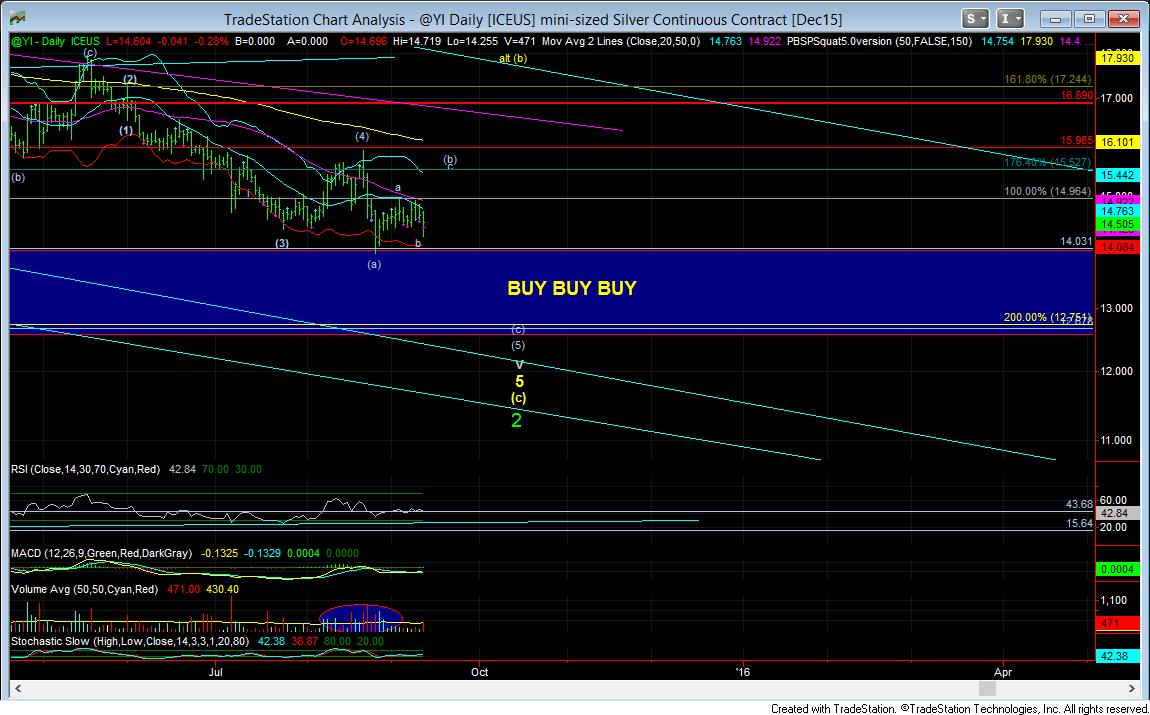Open the S symbol-link dropdown in title bar
This screenshot has height=715, width=1150.
977,18
